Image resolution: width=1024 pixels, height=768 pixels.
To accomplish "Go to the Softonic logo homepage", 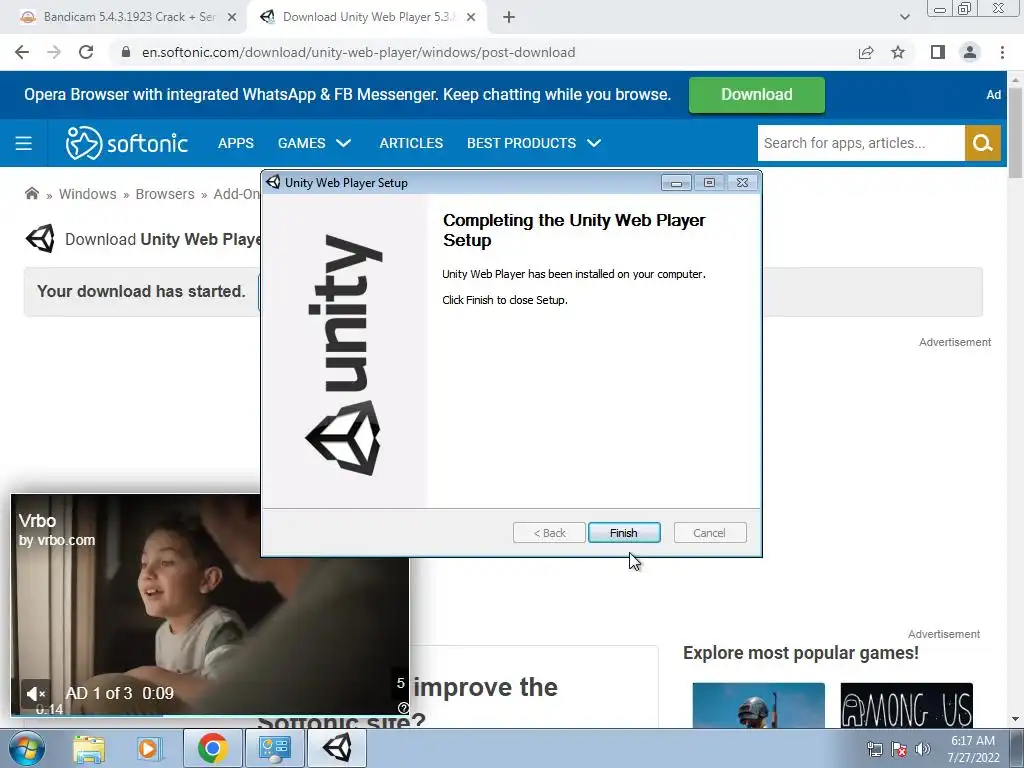I will point(127,143).
